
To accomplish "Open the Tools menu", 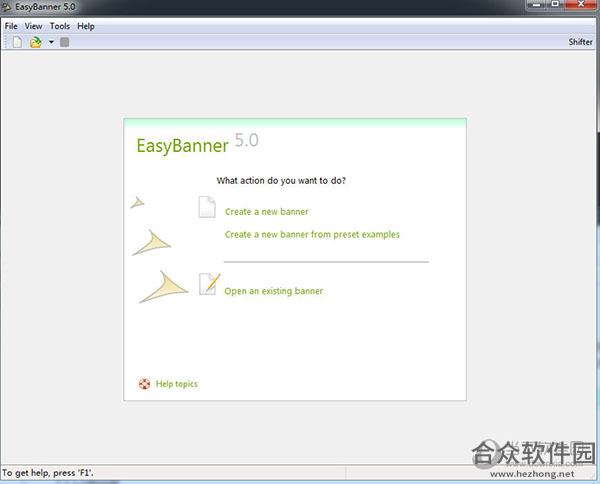I will click(x=60, y=26).
